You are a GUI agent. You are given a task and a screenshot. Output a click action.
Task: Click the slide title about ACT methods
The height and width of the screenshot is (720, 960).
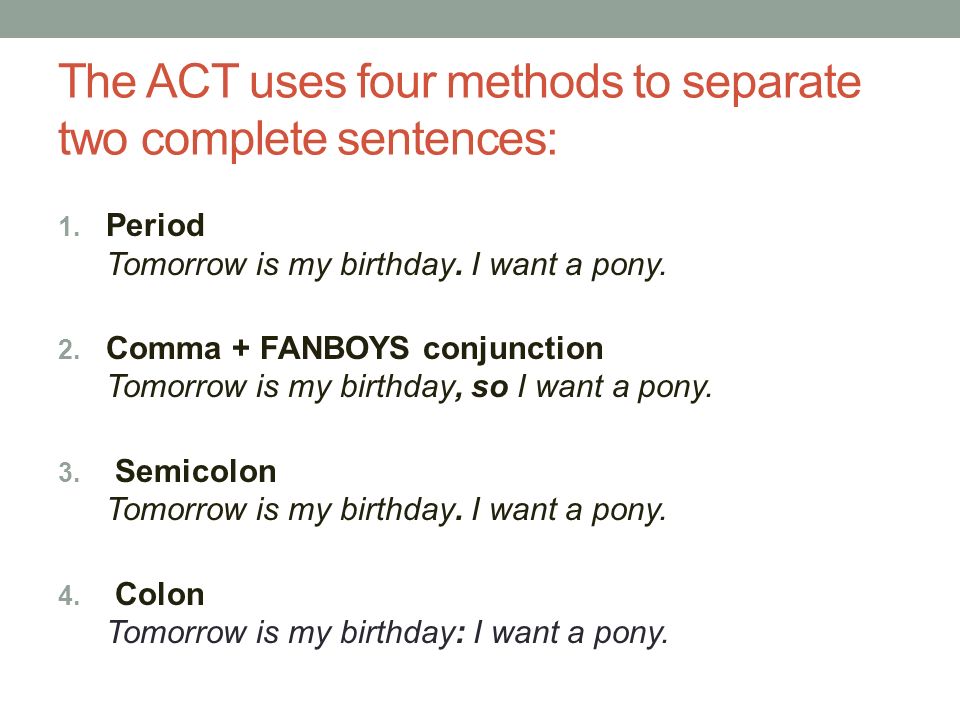(x=460, y=110)
